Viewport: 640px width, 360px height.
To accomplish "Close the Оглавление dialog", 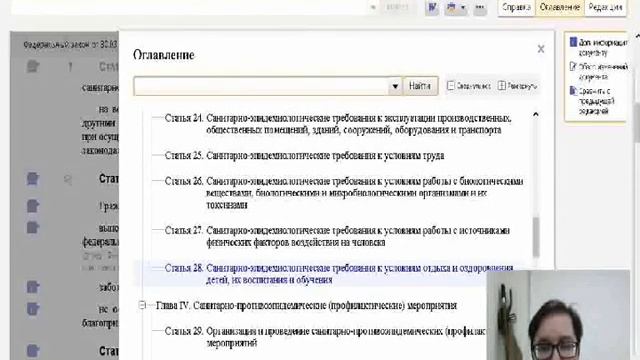I will click(541, 49).
